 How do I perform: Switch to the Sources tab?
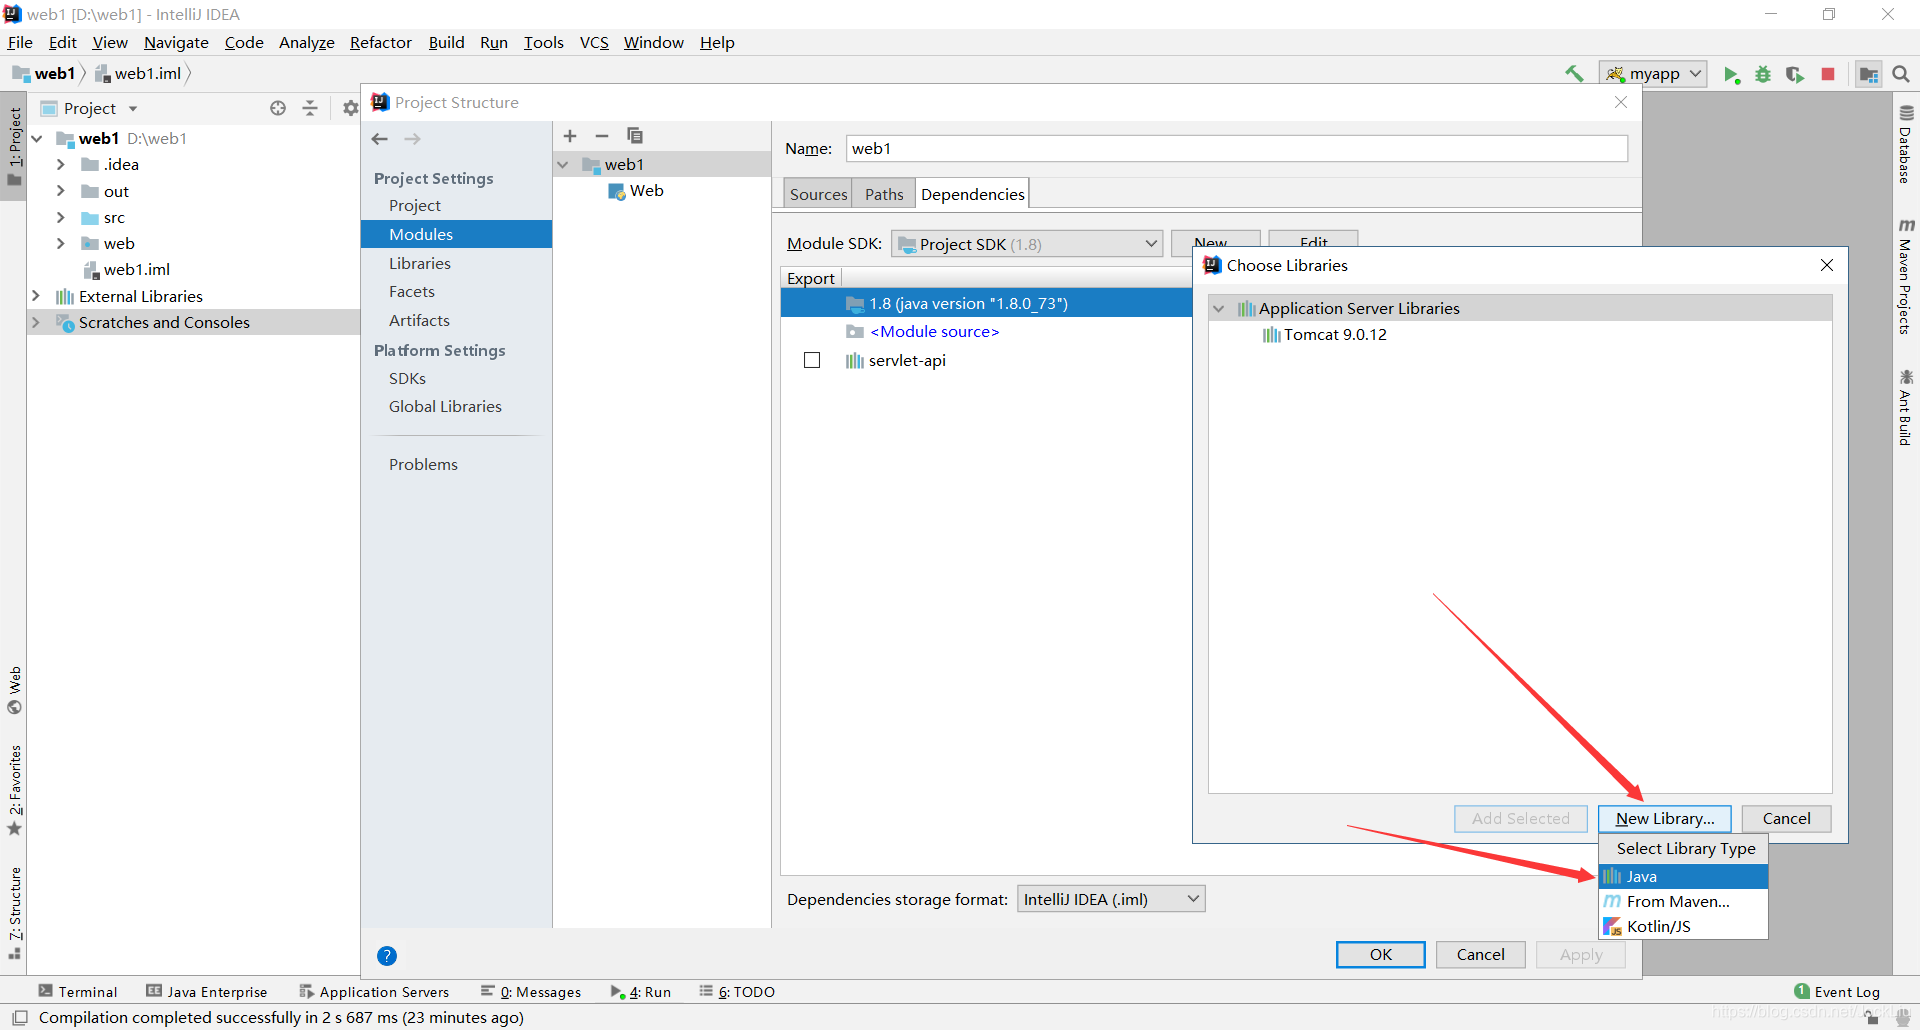[x=818, y=194]
